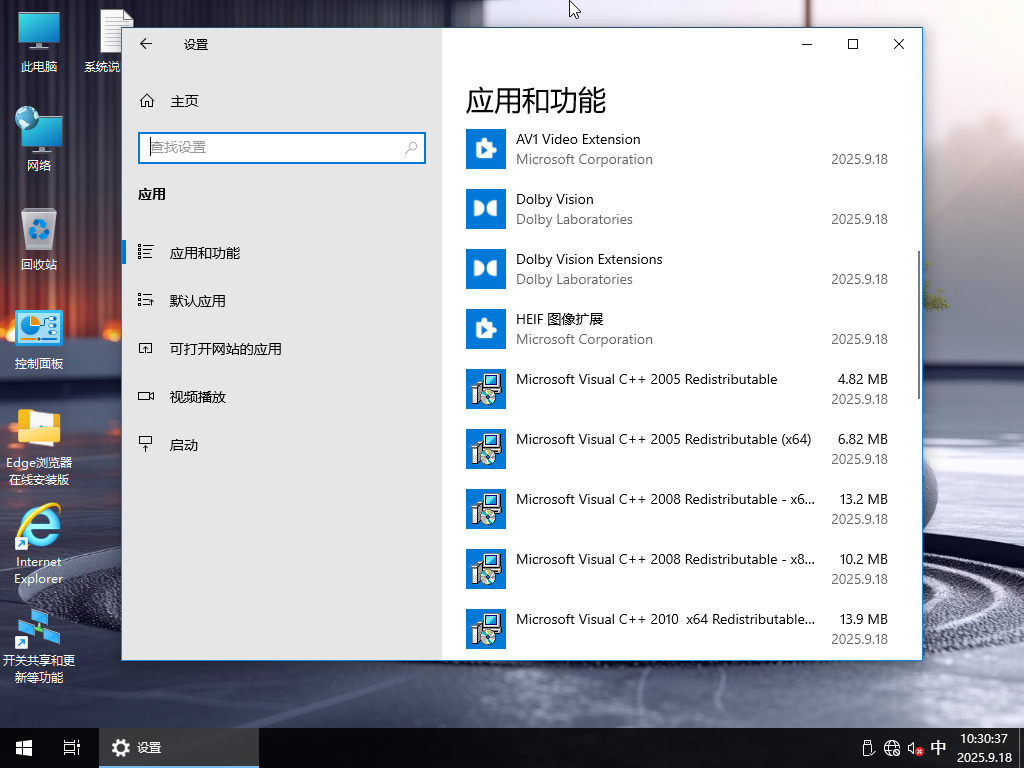This screenshot has height=768, width=1024.
Task: Open 应用和功能 sidebar section
Action: point(282,253)
